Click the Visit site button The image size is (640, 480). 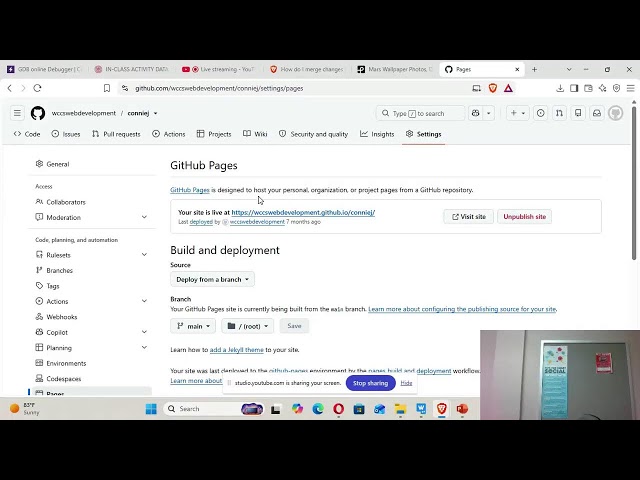469,217
